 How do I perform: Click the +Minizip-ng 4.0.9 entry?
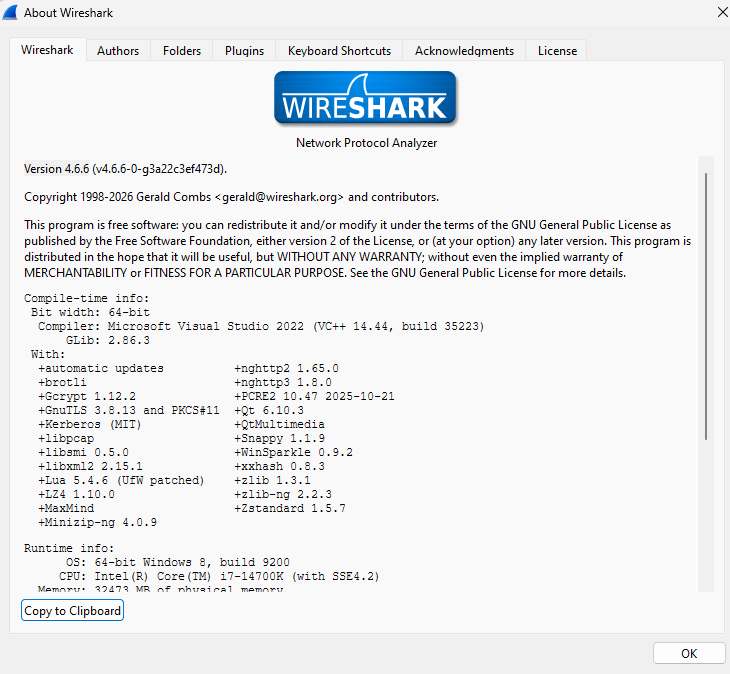coord(97,522)
